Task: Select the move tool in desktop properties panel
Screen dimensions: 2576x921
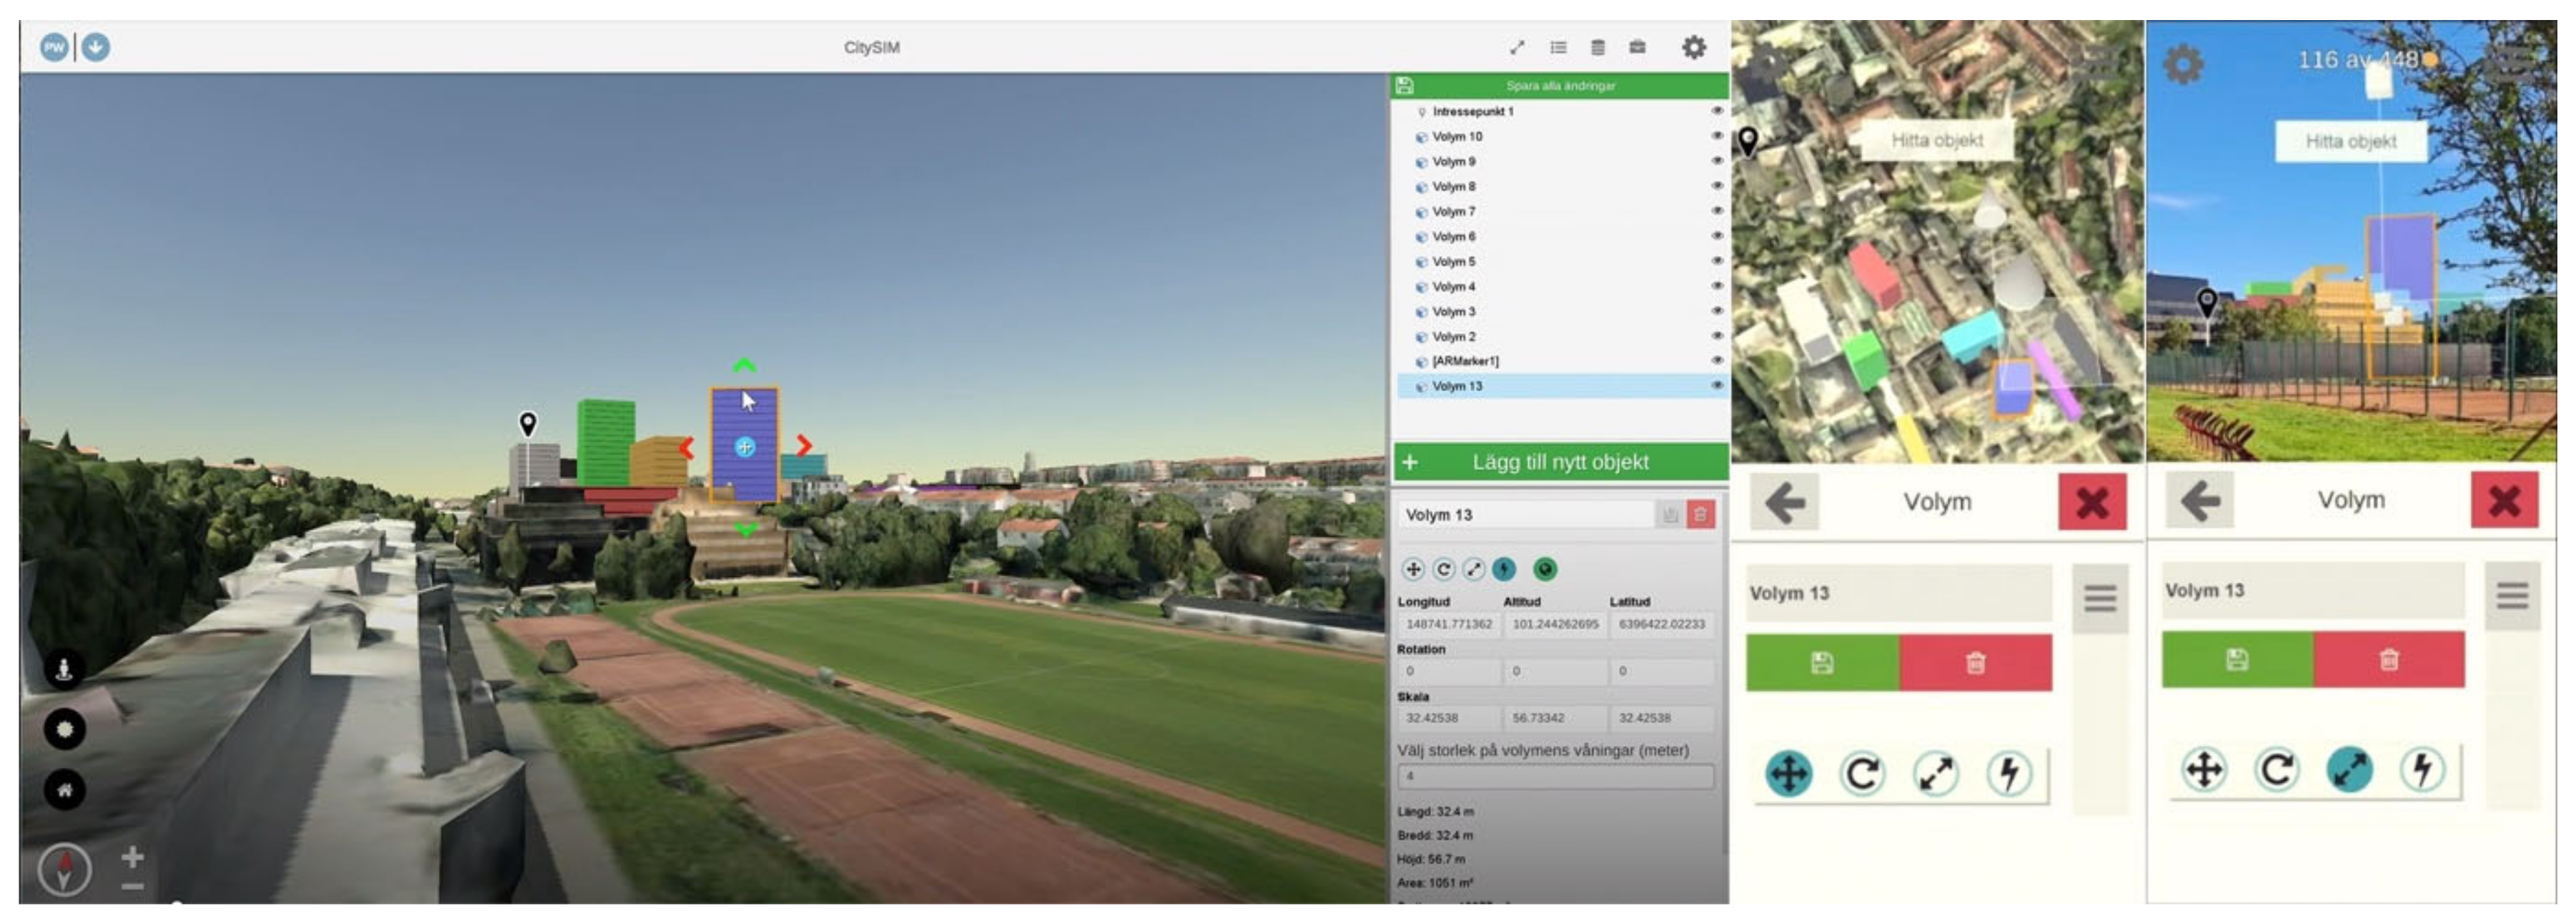Action: pos(1413,570)
